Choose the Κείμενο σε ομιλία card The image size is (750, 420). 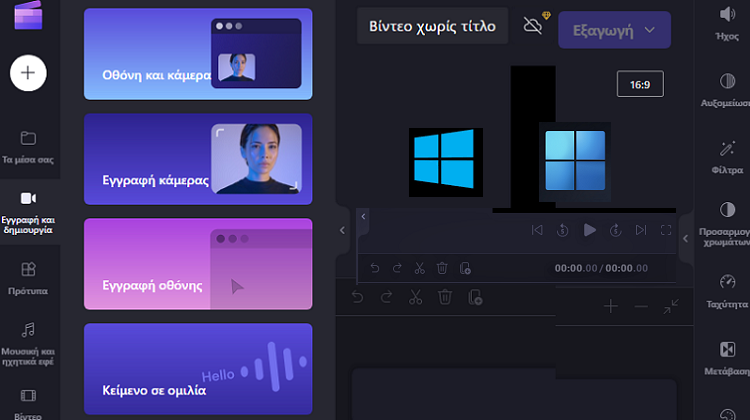point(198,369)
